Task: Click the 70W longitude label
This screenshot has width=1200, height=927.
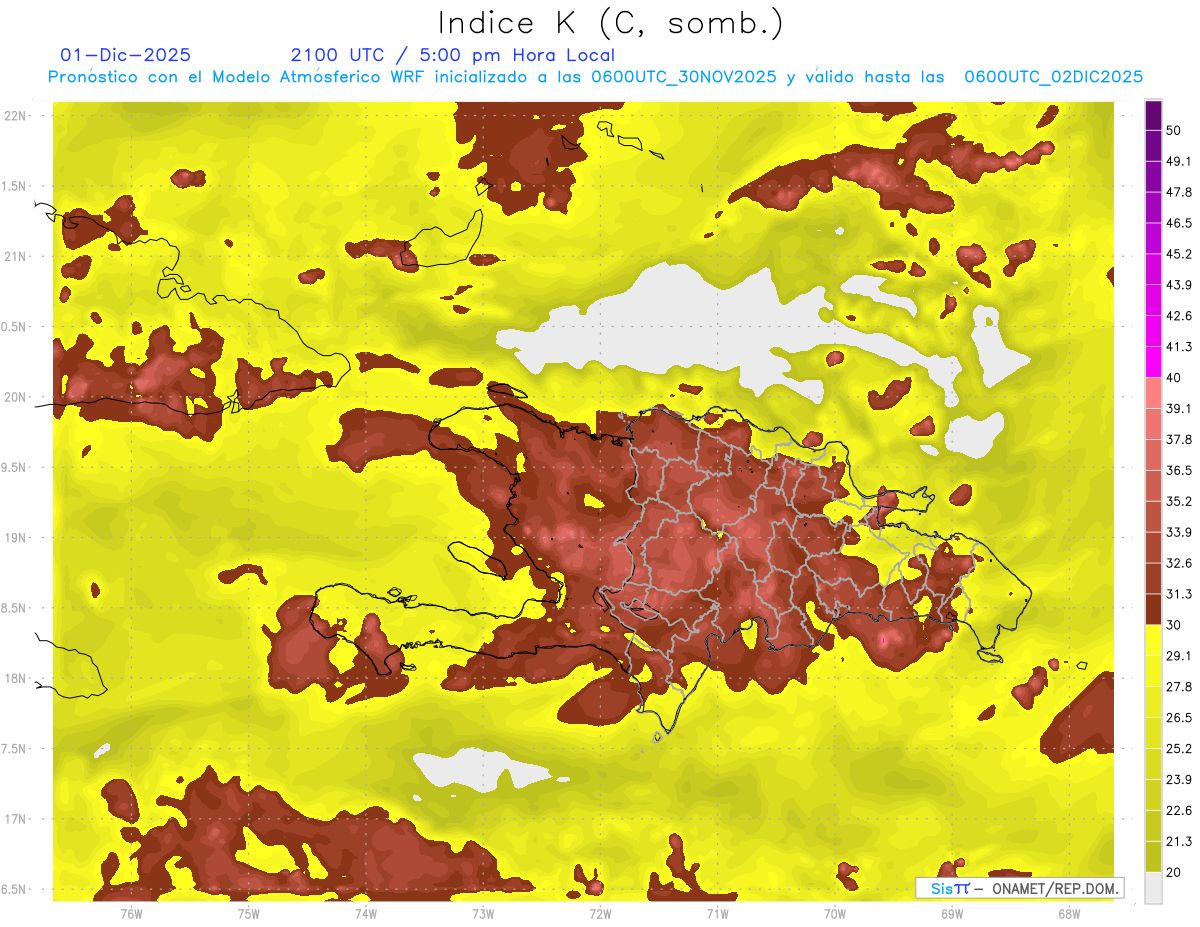Action: 834,914
